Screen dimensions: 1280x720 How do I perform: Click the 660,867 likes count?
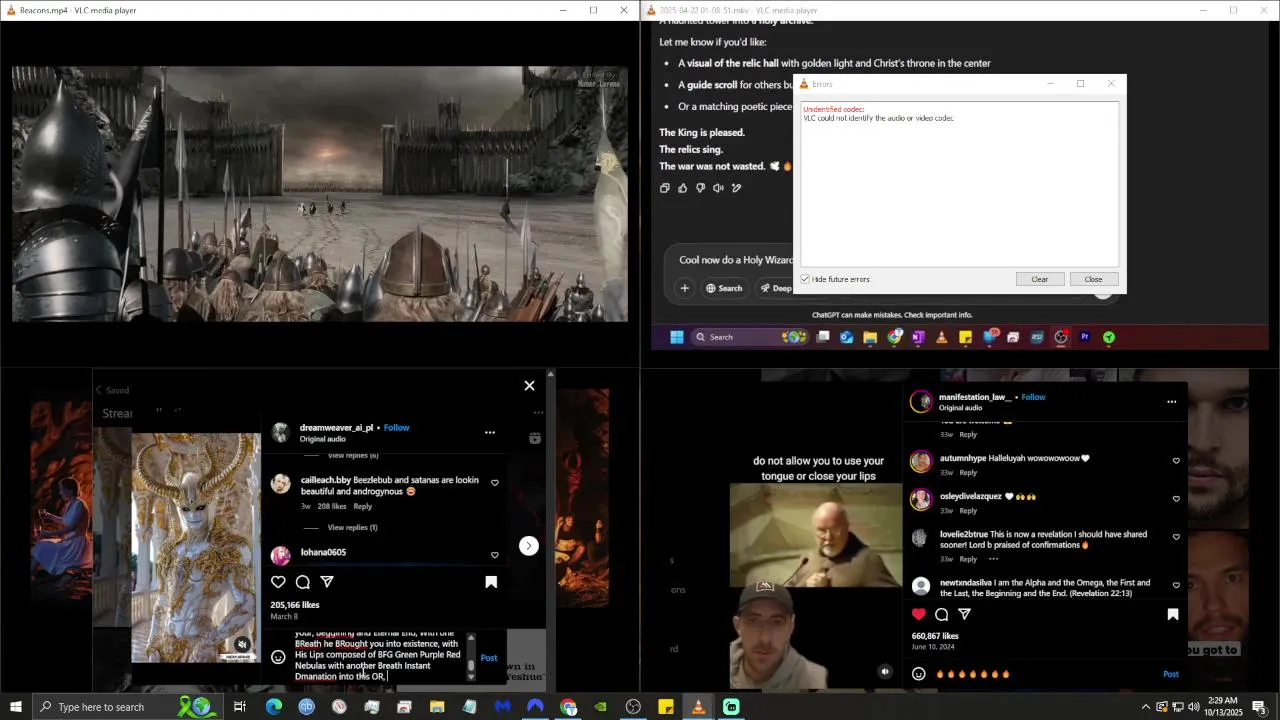click(935, 636)
